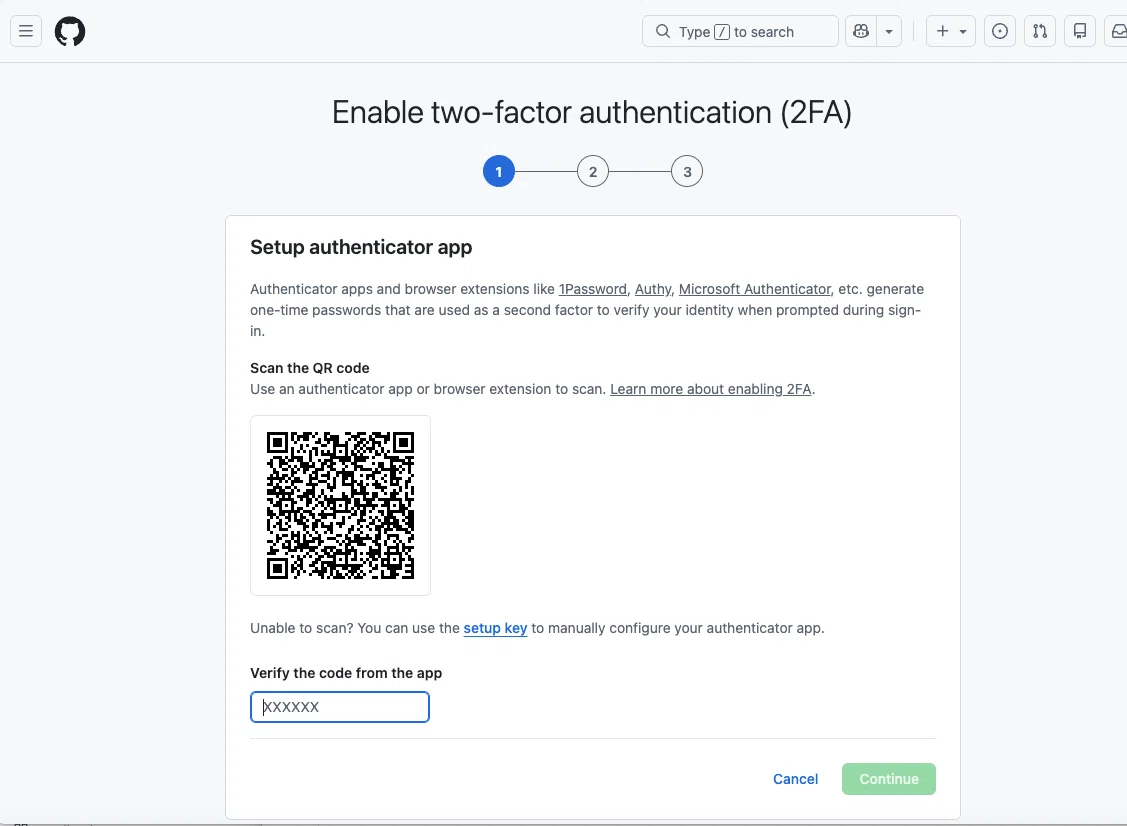The height and width of the screenshot is (826, 1127).
Task: Click the 'Enable two-factor authentication (2FA)' title
Action: (592, 113)
